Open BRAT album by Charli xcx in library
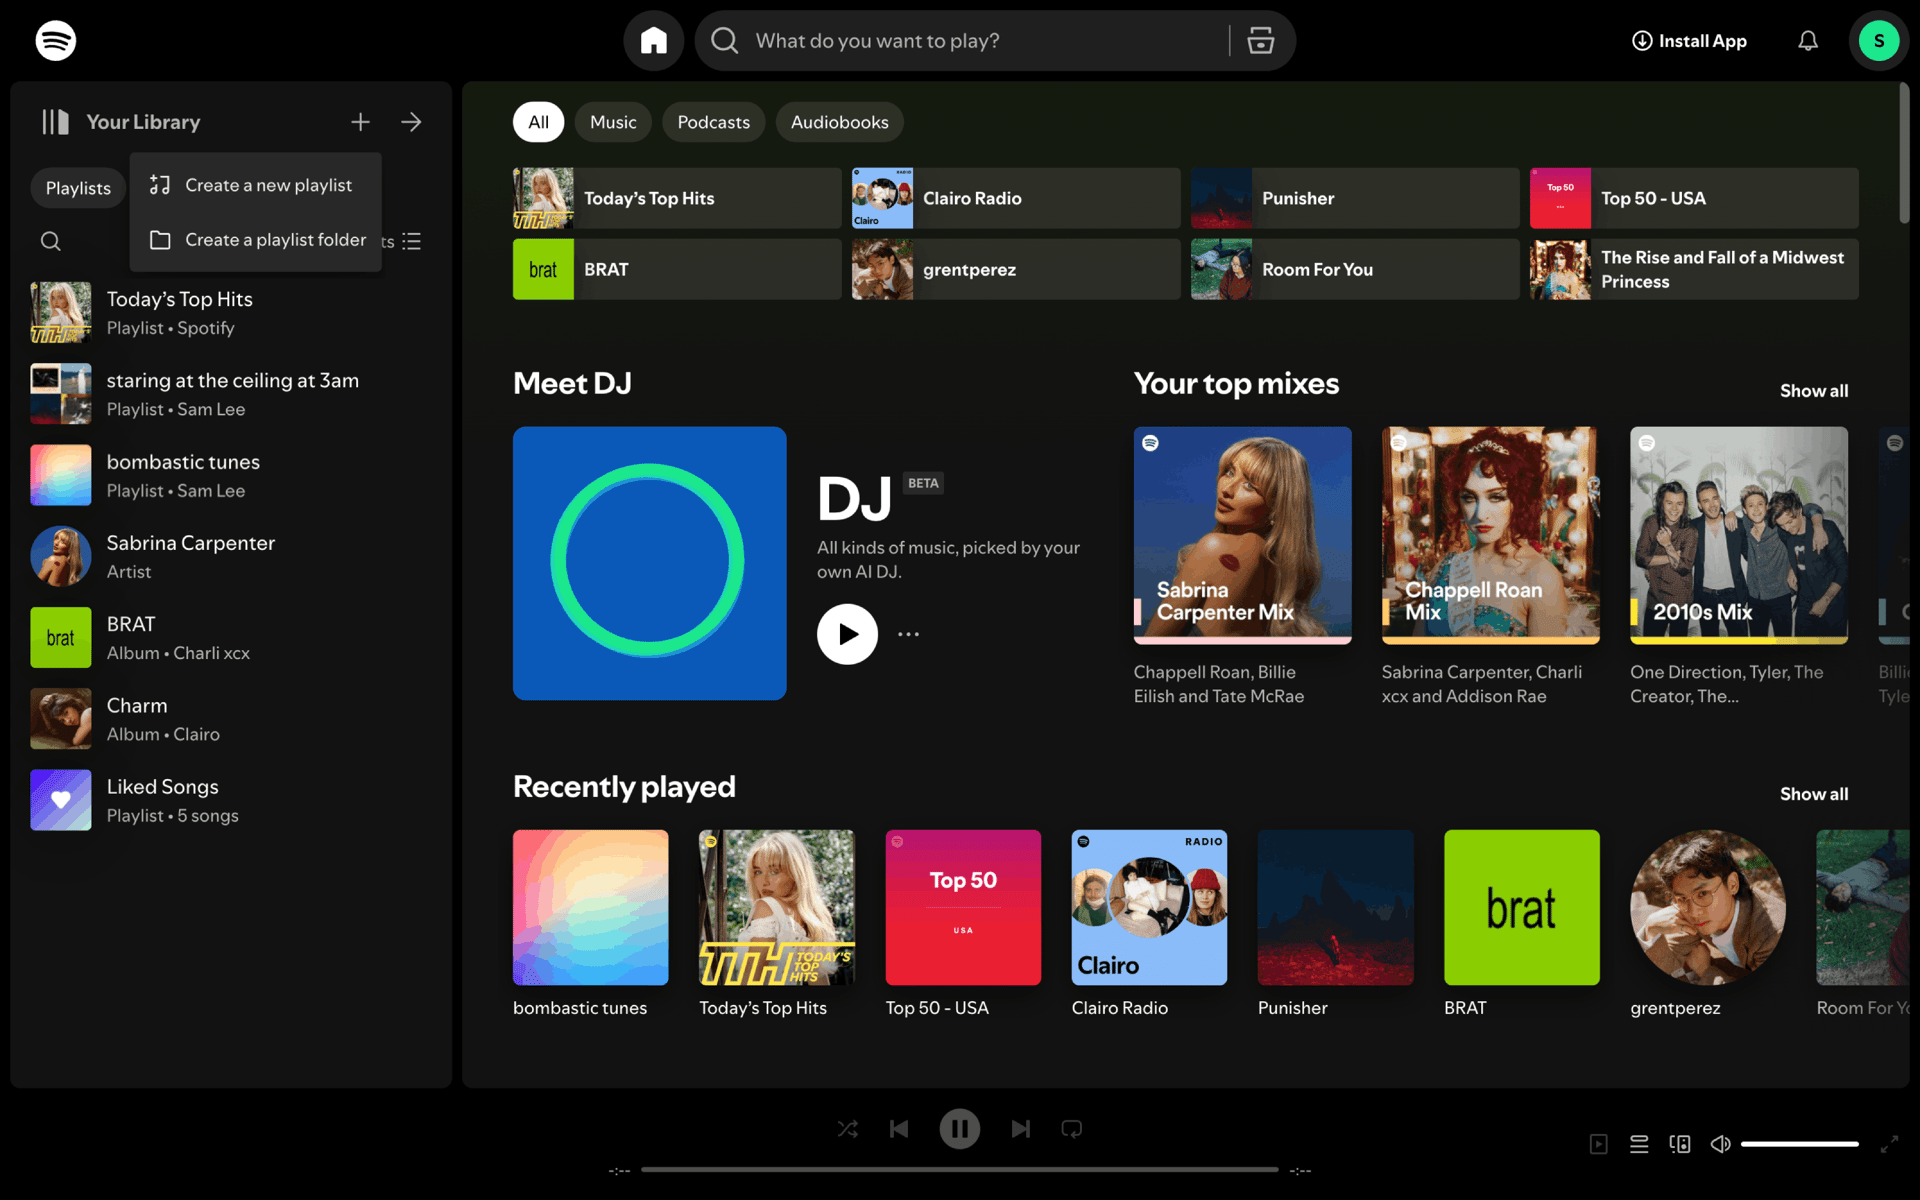 coord(231,637)
